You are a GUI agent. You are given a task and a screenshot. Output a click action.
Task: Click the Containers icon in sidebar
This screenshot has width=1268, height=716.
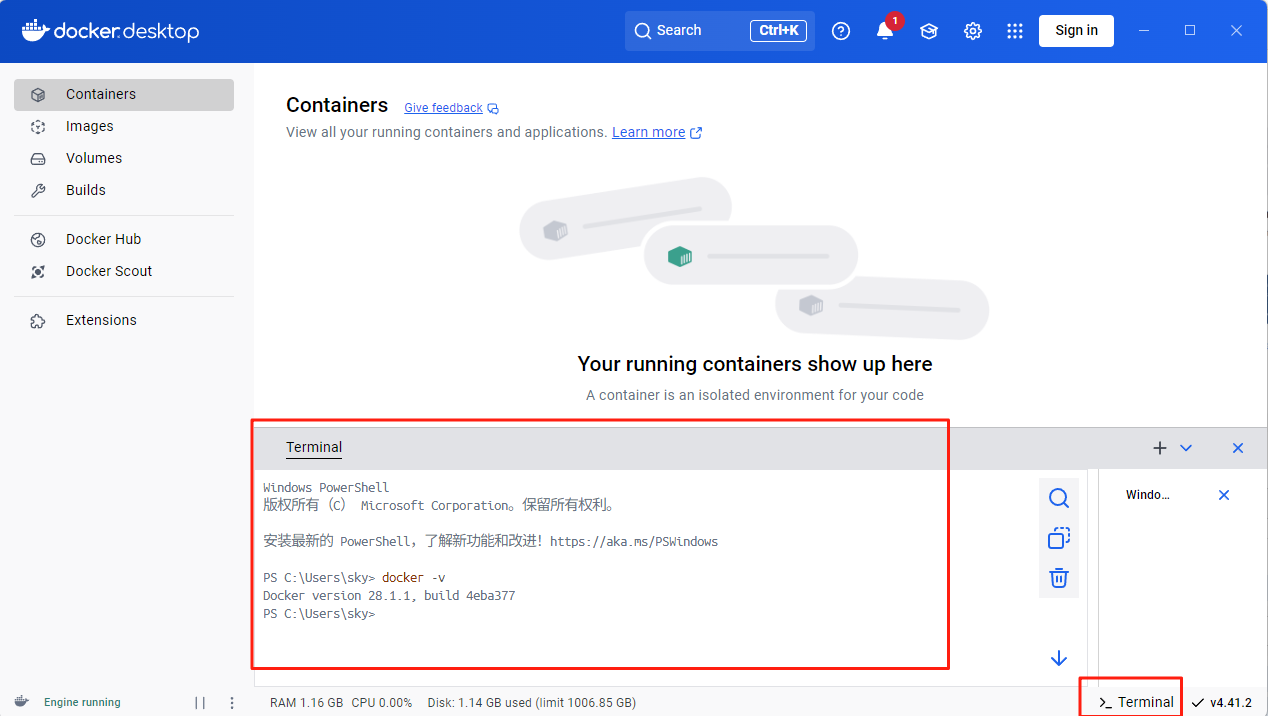38,95
